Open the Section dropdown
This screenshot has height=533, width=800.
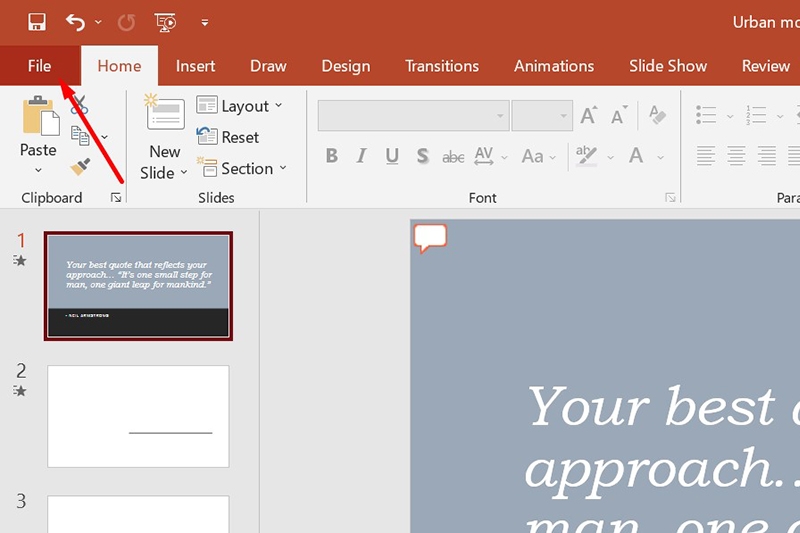click(242, 168)
